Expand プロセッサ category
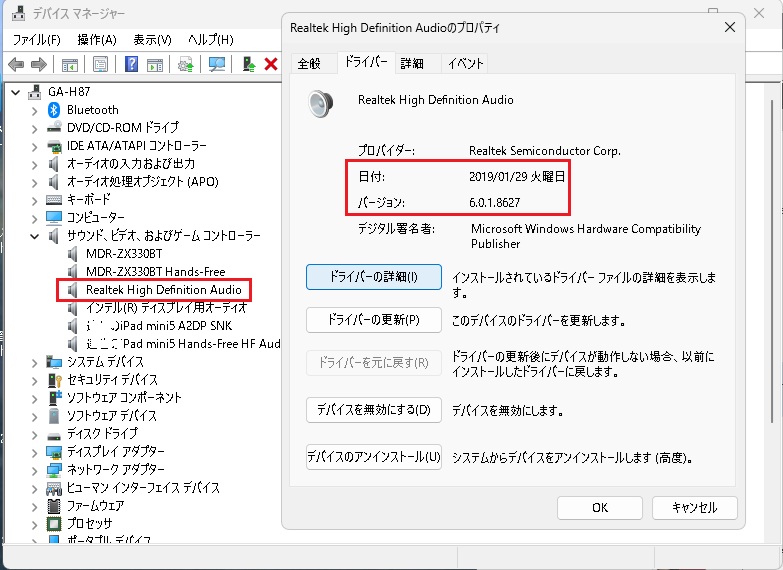783x570 pixels. point(34,524)
